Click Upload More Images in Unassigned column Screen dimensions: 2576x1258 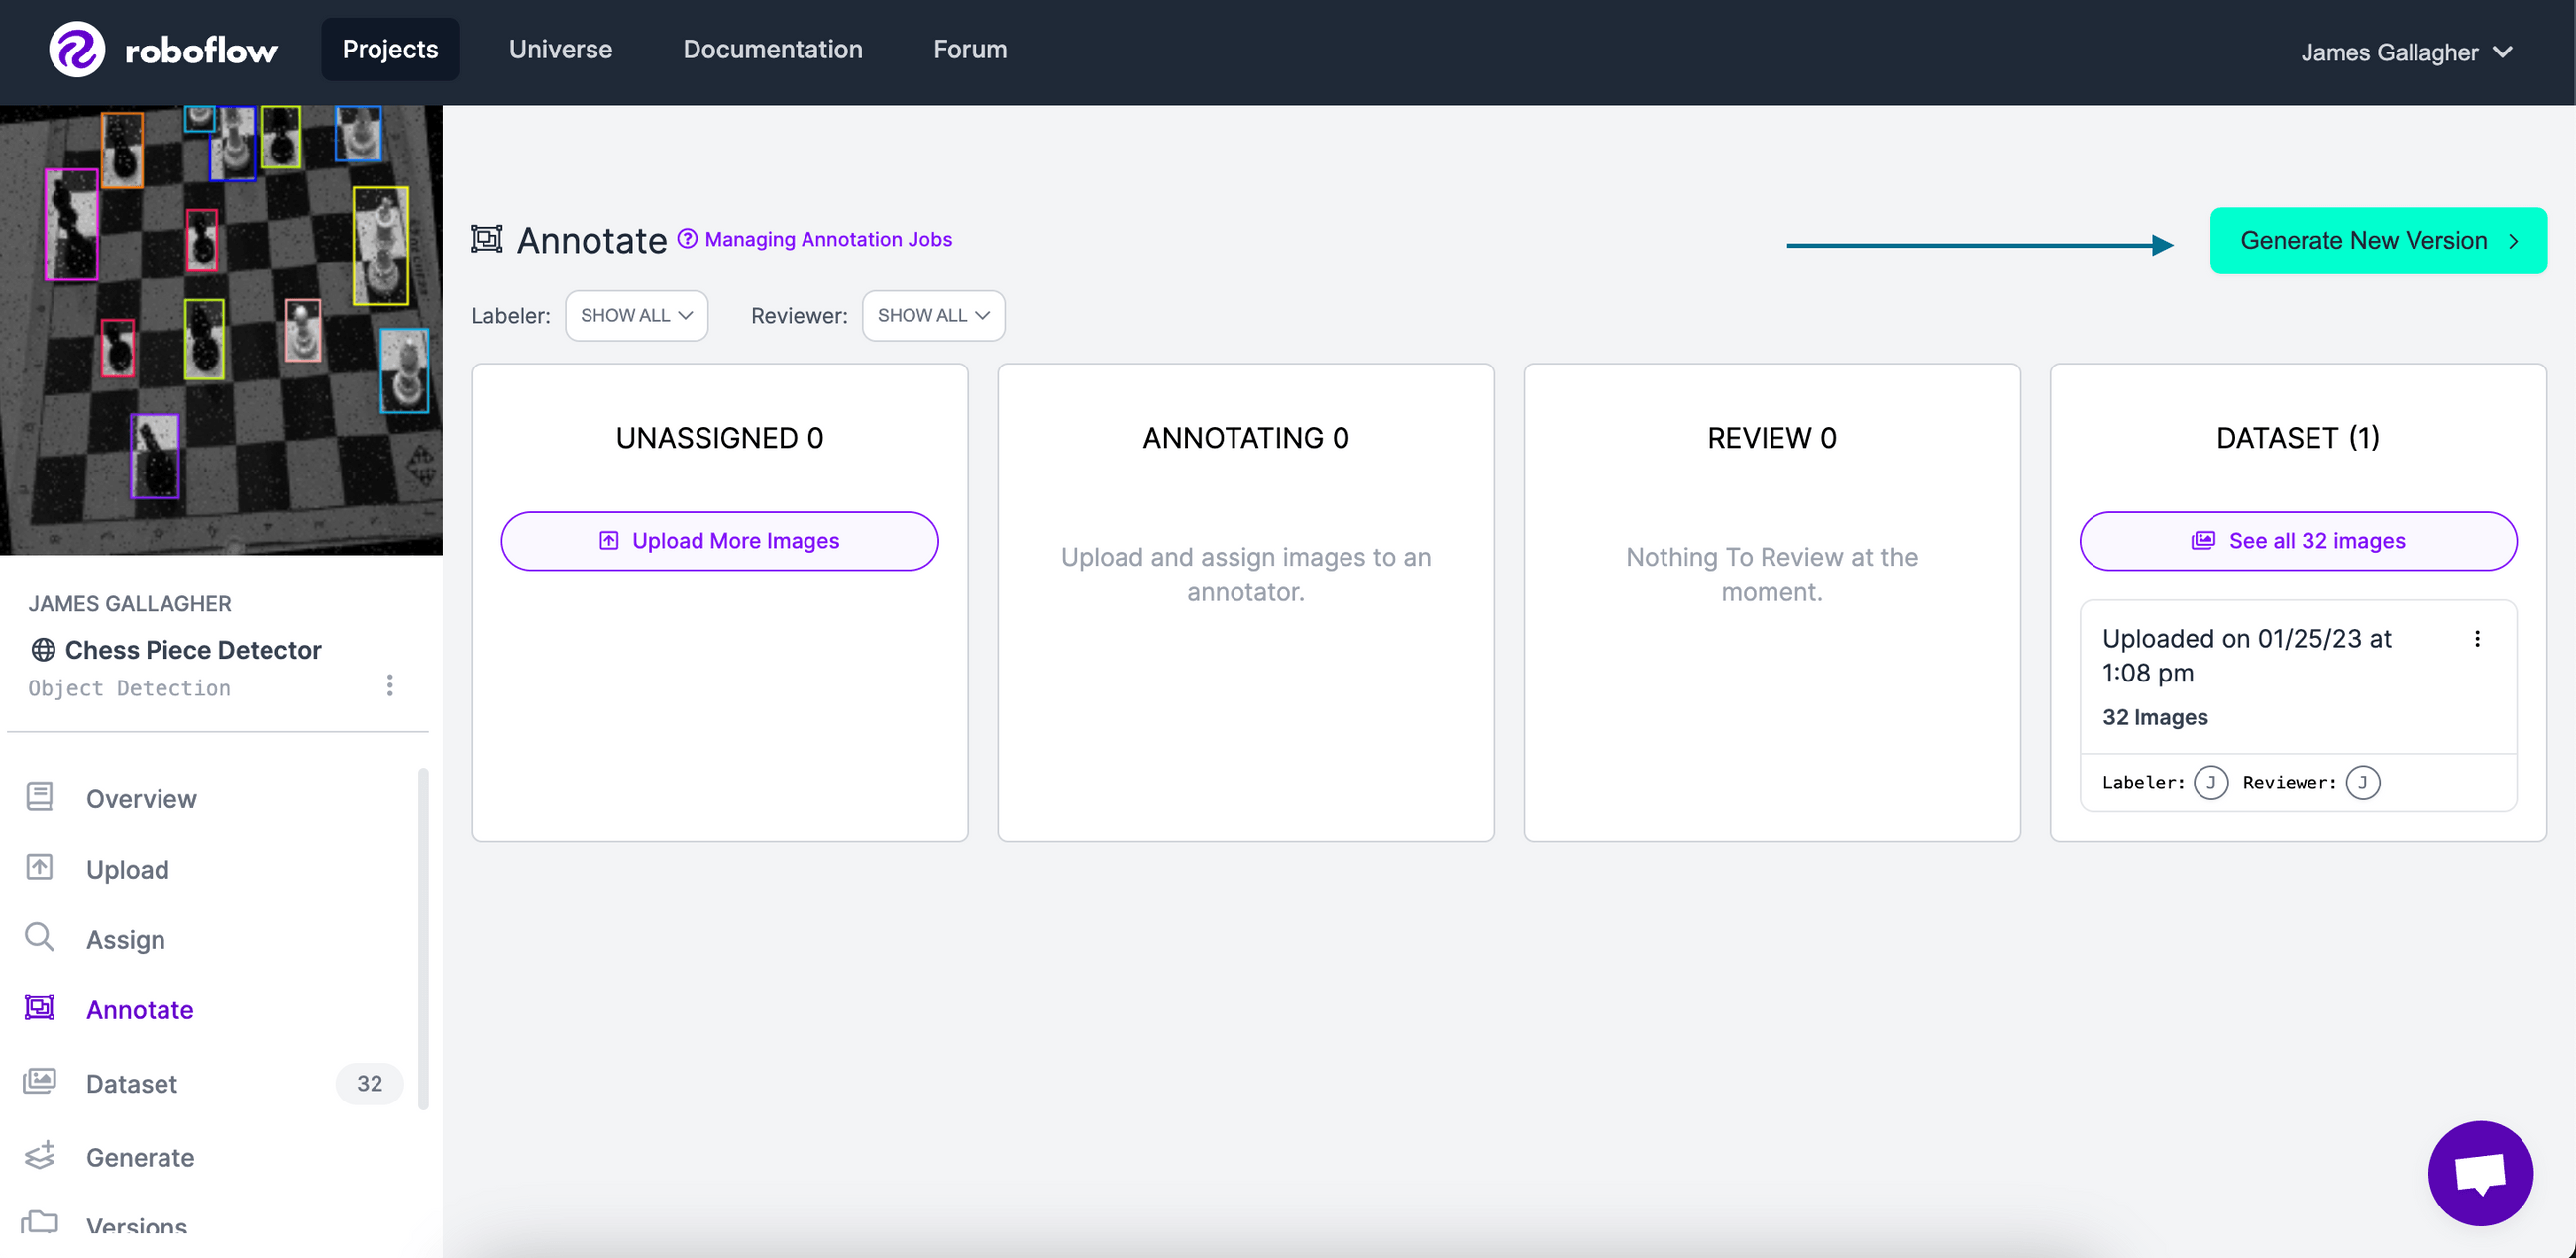tap(718, 540)
